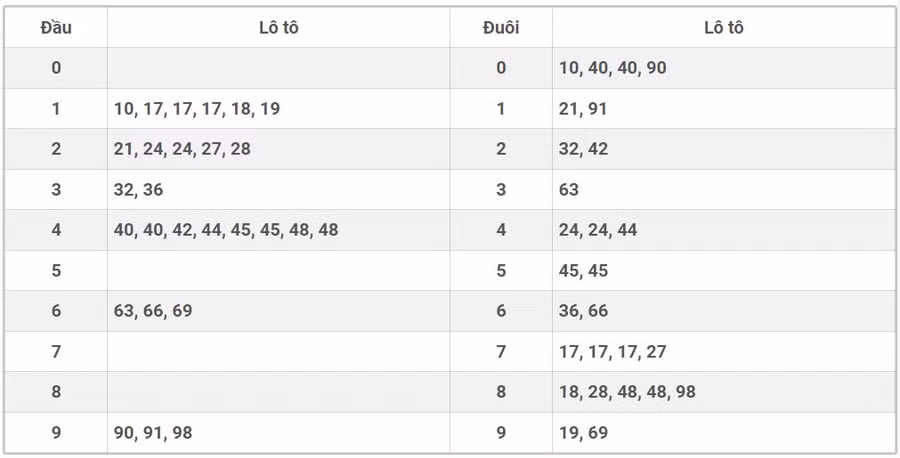
Task: Click the cell "10, 40, 40, 90"
Action: [613, 68]
